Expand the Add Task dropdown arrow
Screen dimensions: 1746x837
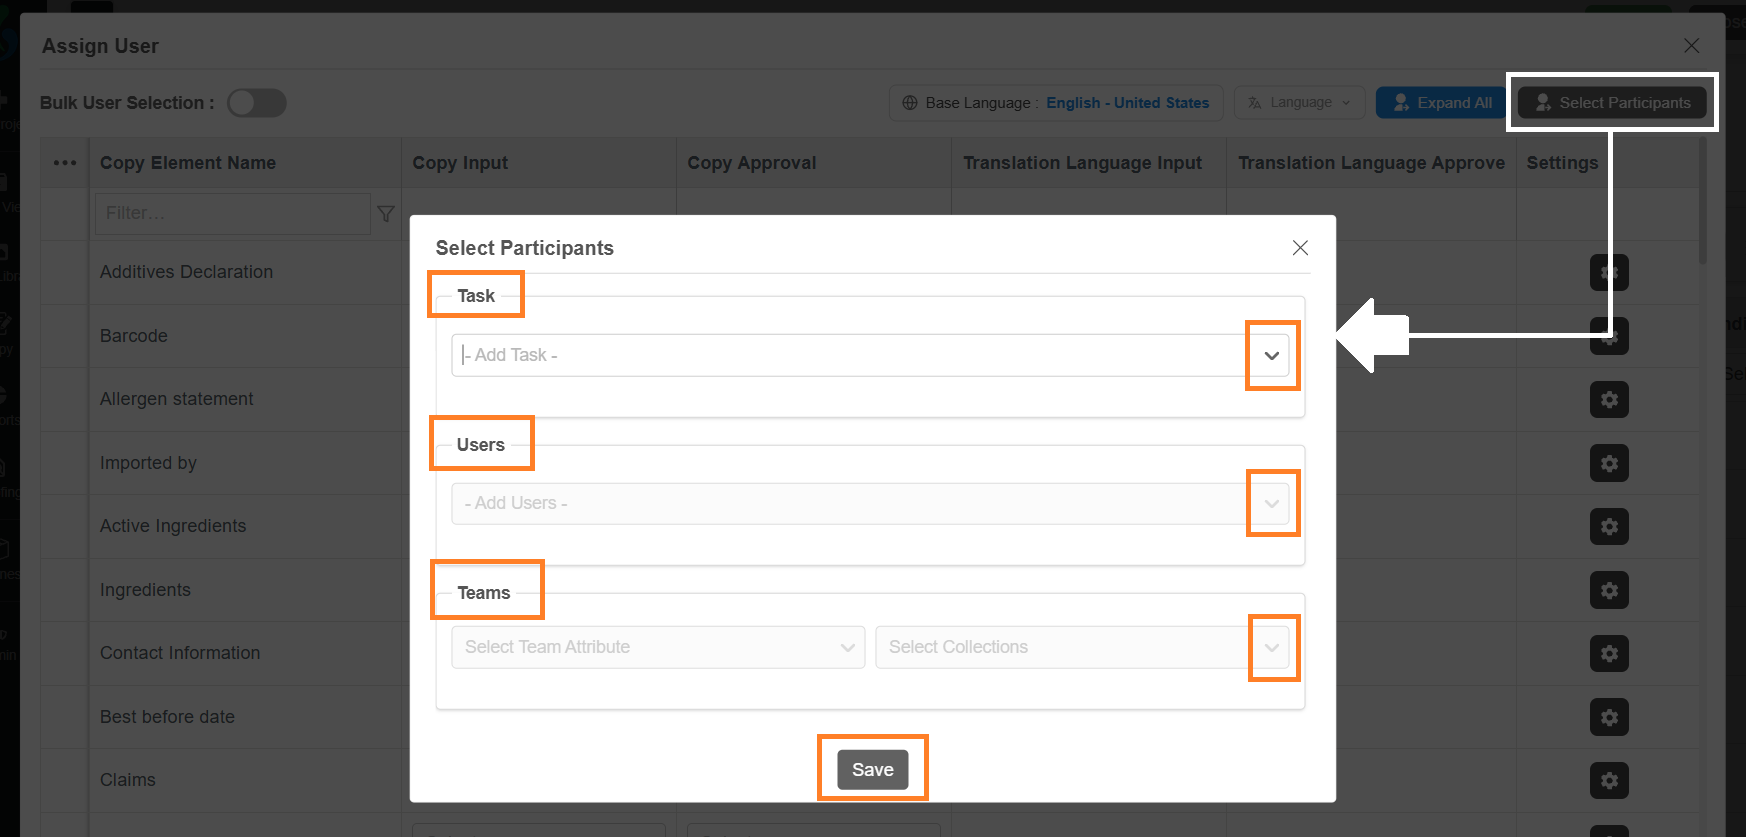1272,355
